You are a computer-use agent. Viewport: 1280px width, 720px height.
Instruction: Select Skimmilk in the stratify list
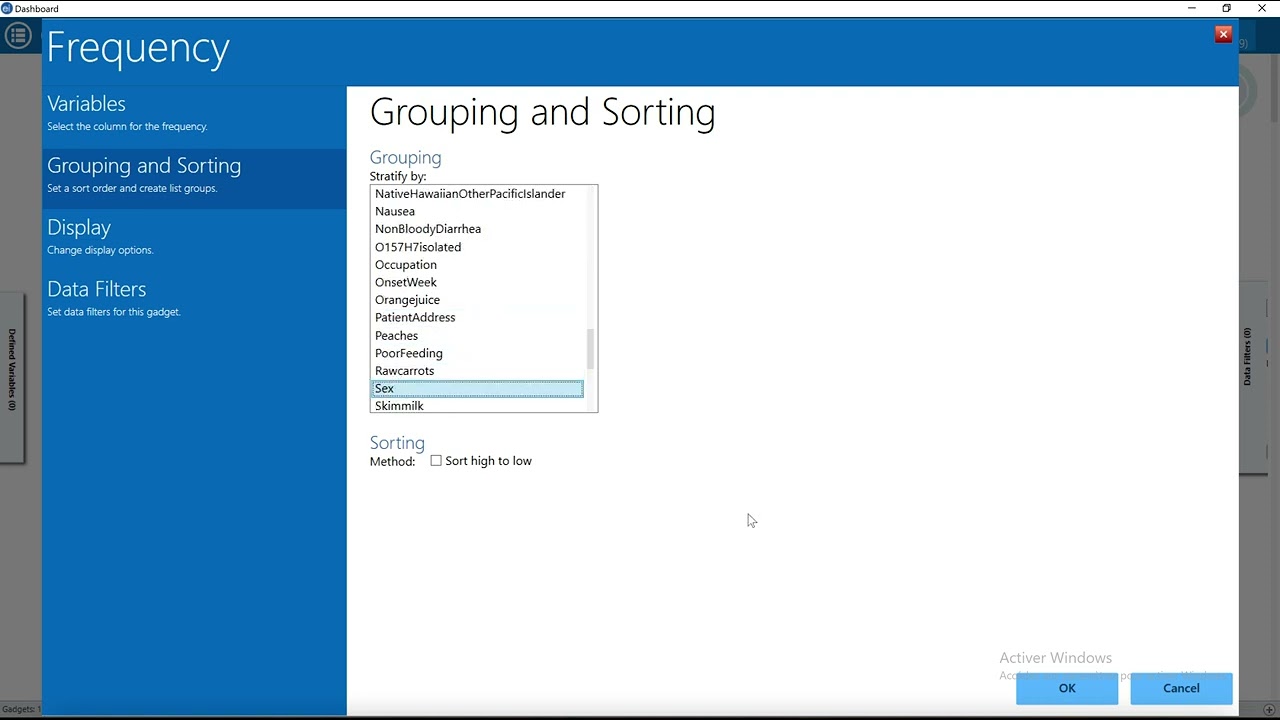coord(477,405)
